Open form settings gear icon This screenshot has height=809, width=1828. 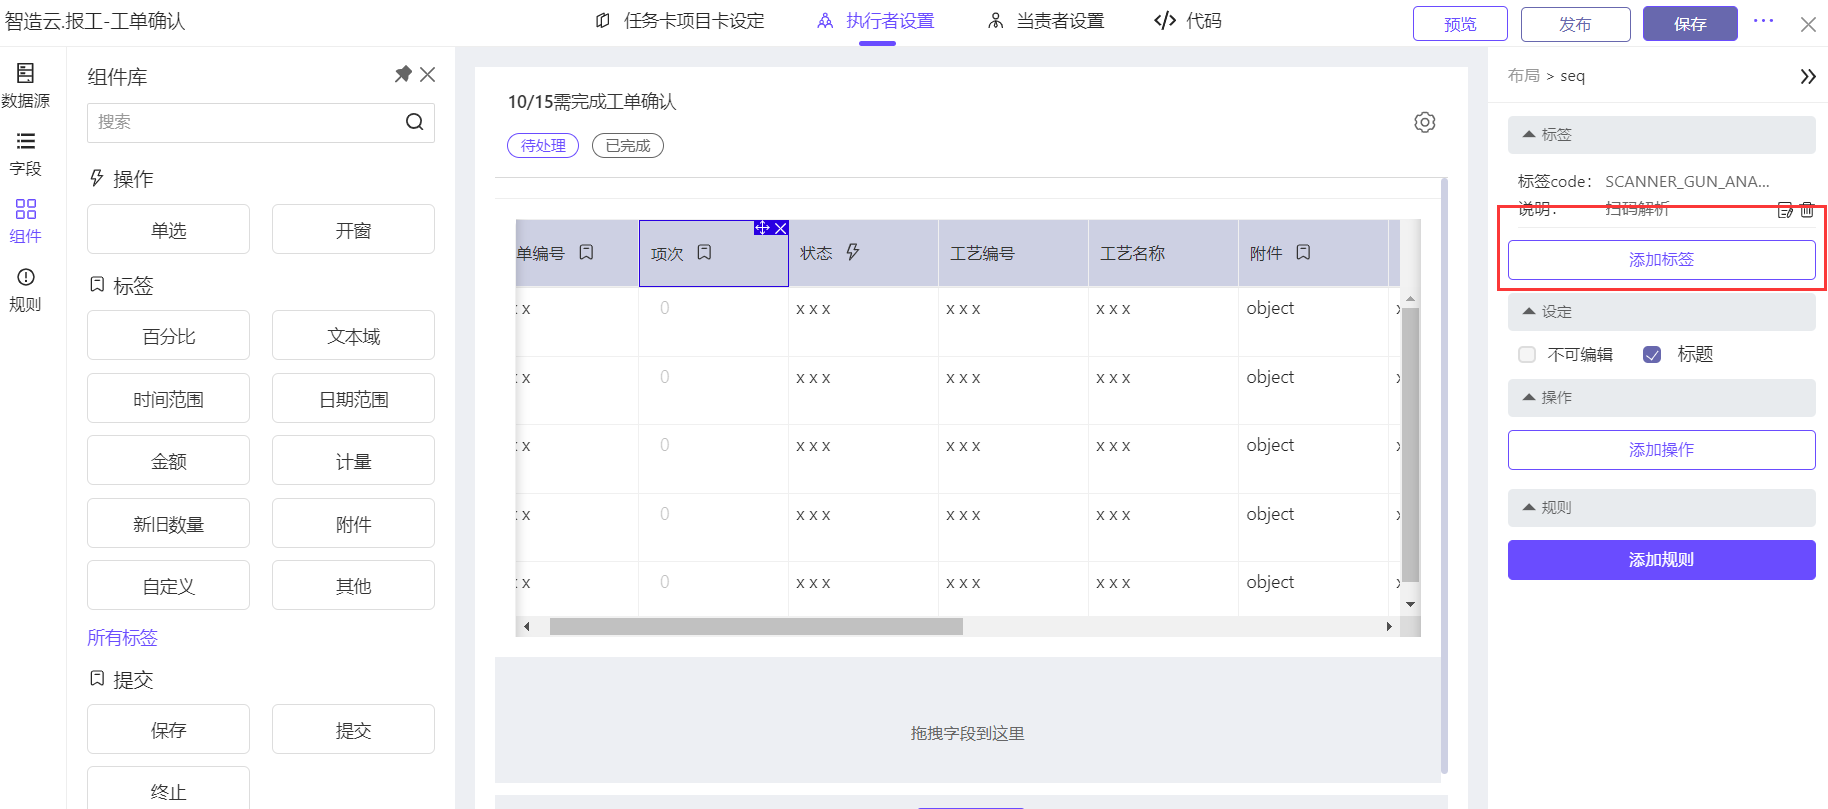coord(1425,122)
